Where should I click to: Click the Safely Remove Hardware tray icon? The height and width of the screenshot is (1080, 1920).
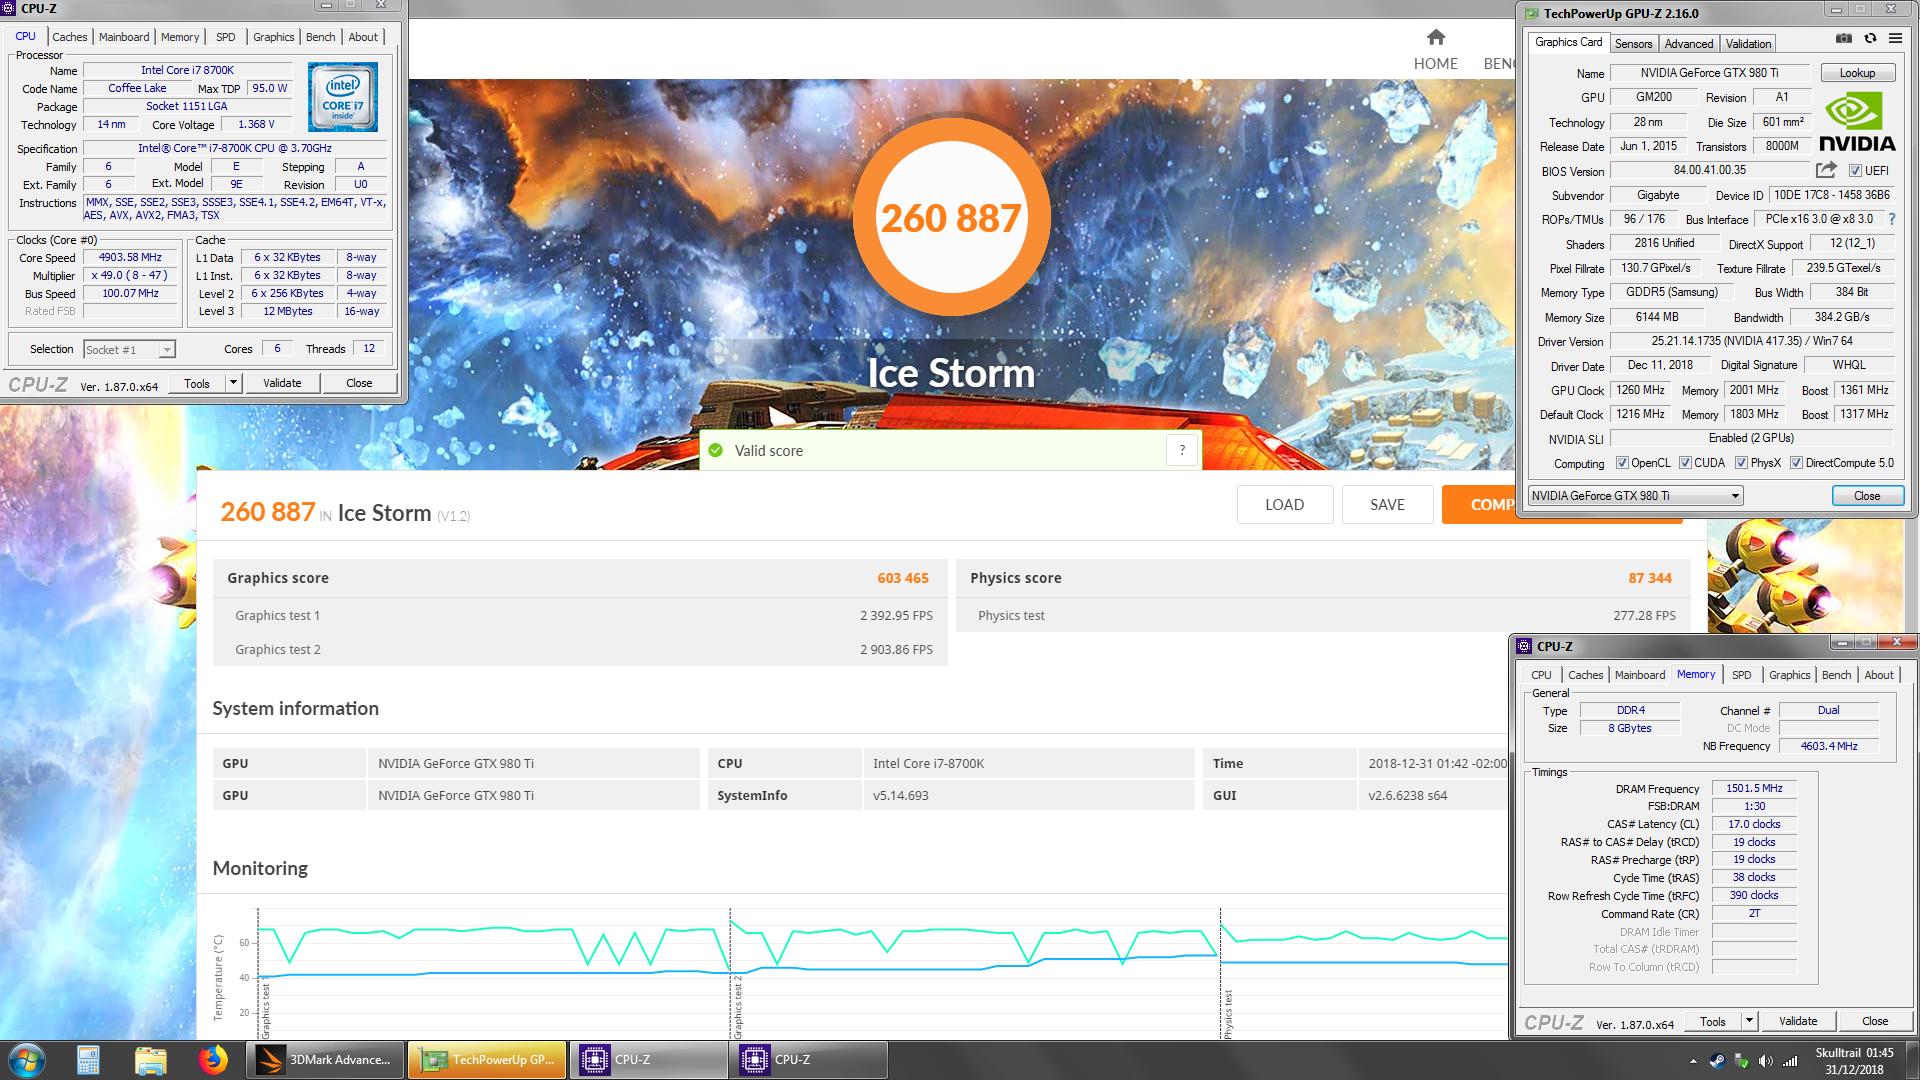[x=1741, y=1061]
